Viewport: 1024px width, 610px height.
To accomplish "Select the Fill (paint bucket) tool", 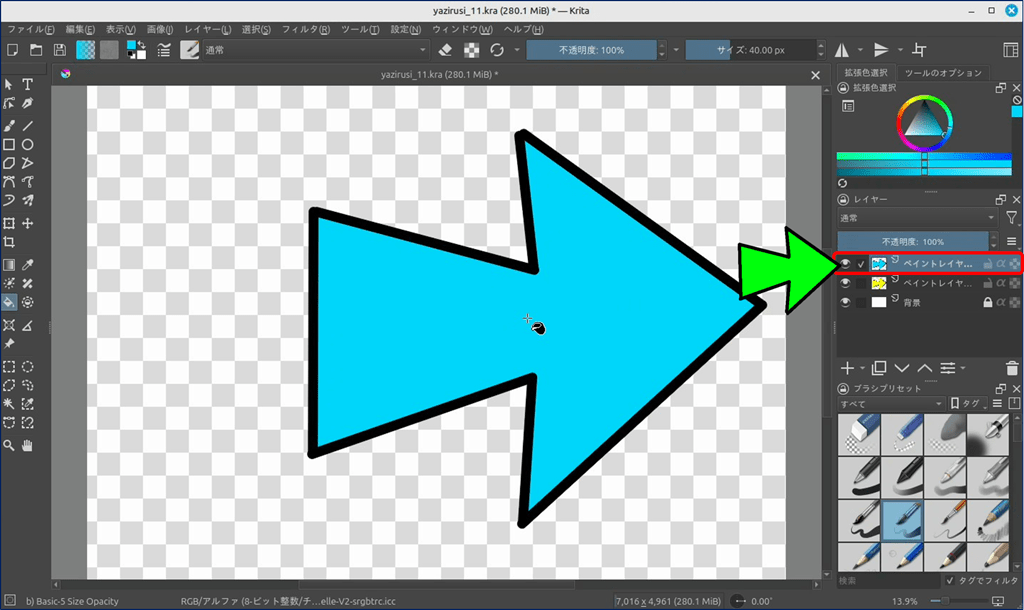I will [x=9, y=302].
